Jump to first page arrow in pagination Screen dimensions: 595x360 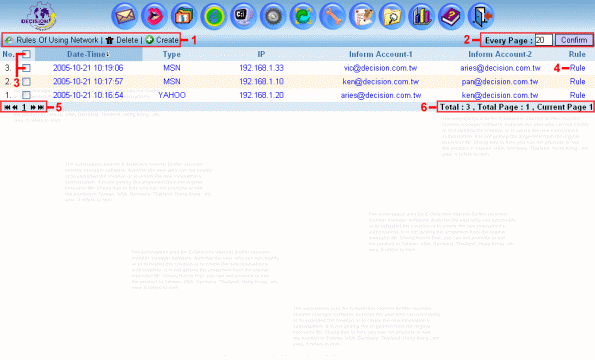tap(7, 107)
